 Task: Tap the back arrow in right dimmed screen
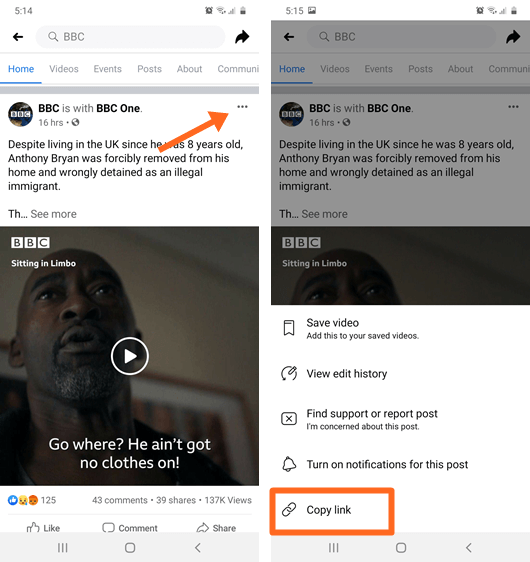pos(289,37)
